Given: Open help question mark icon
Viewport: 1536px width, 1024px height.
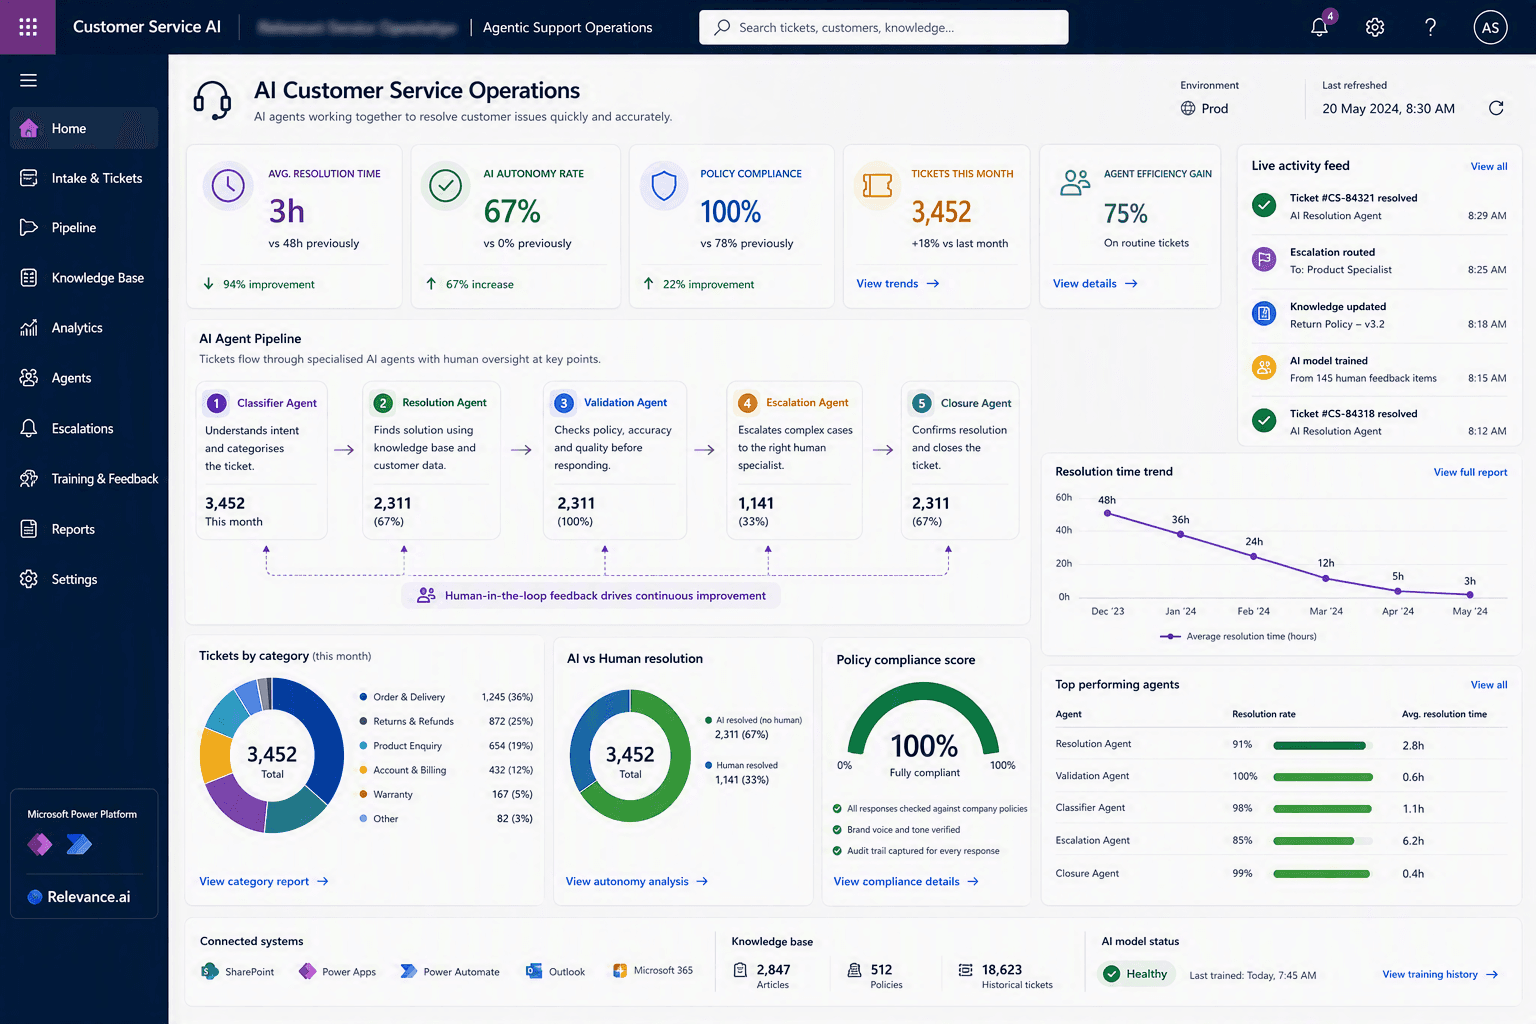Looking at the screenshot, I should [x=1431, y=27].
